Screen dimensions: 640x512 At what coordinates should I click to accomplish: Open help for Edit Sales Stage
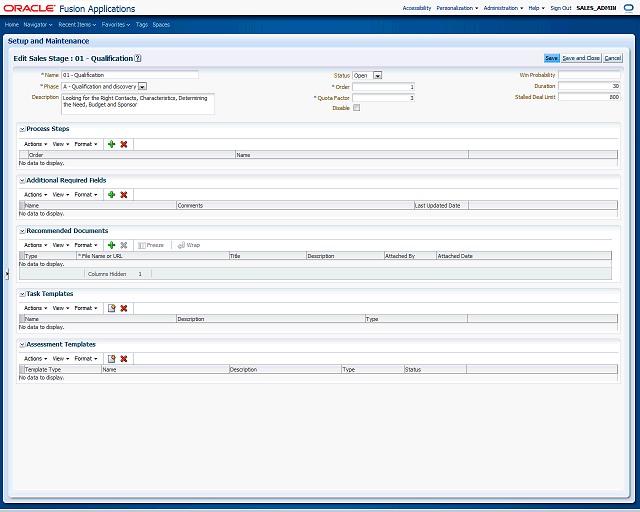coord(138,58)
